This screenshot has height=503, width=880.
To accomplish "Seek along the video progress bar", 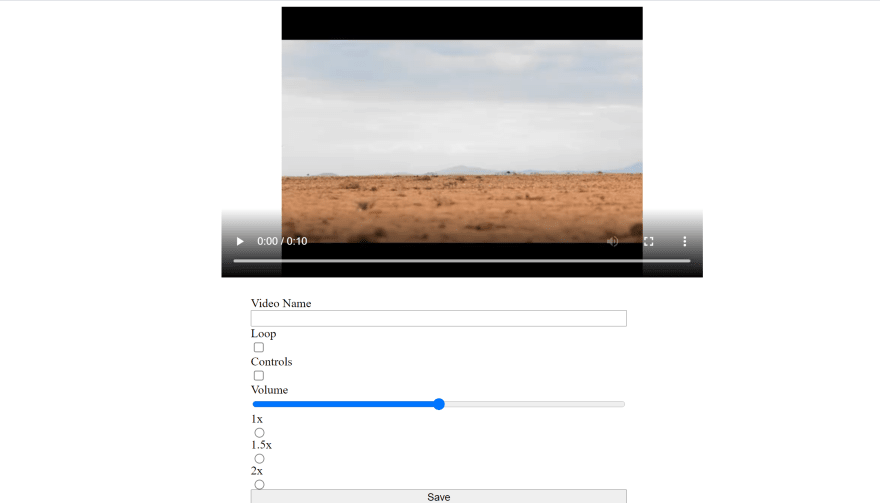I will point(462,261).
